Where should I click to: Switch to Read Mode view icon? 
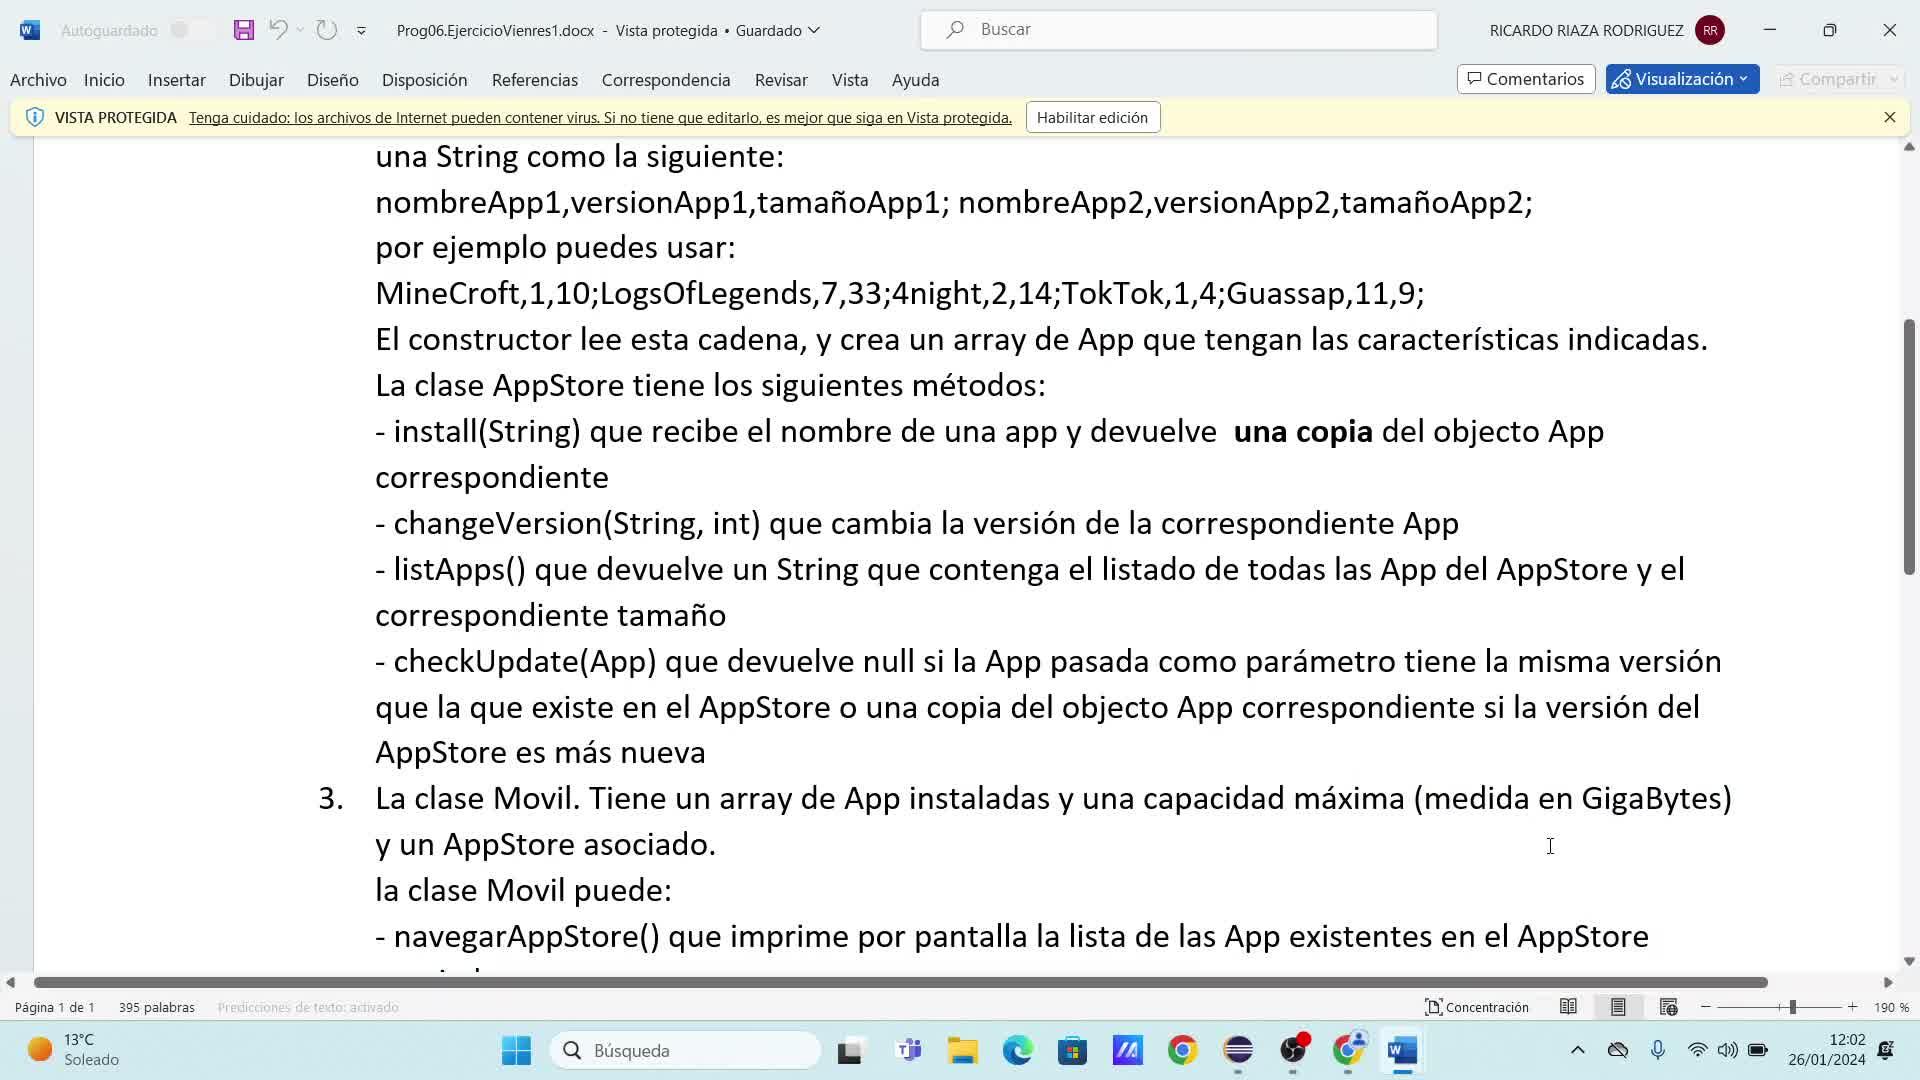click(x=1568, y=1007)
